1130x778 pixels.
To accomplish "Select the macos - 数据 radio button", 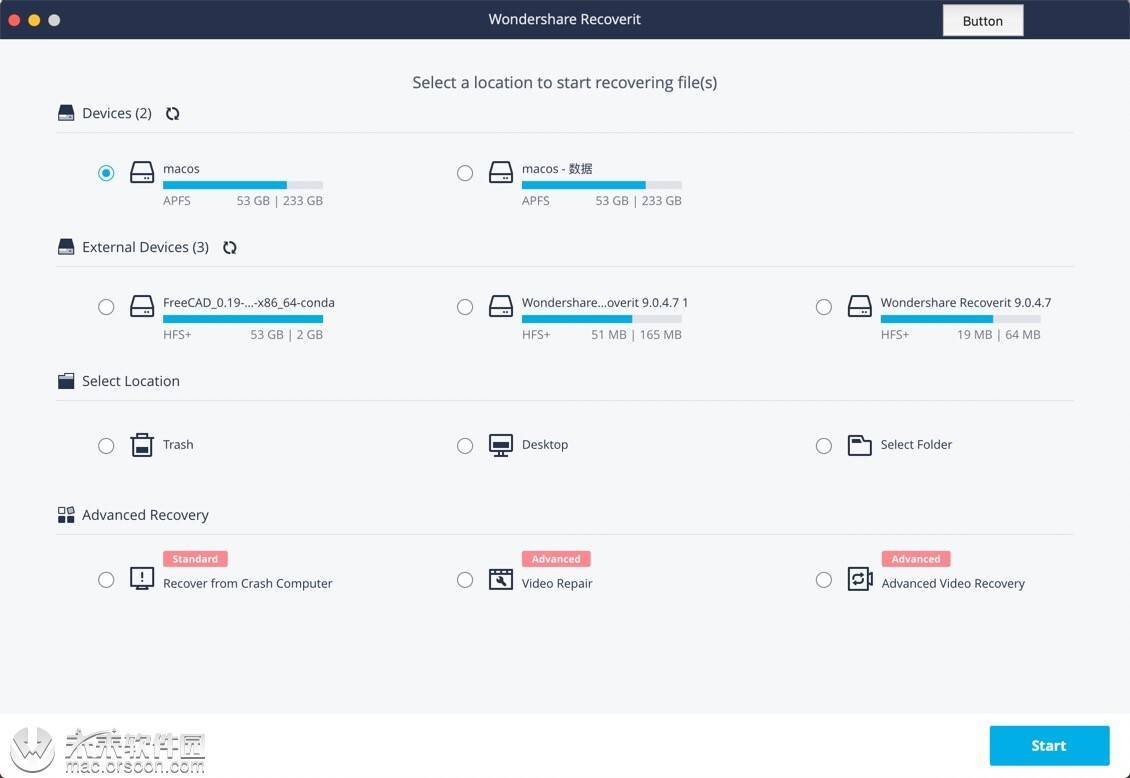I will 465,173.
